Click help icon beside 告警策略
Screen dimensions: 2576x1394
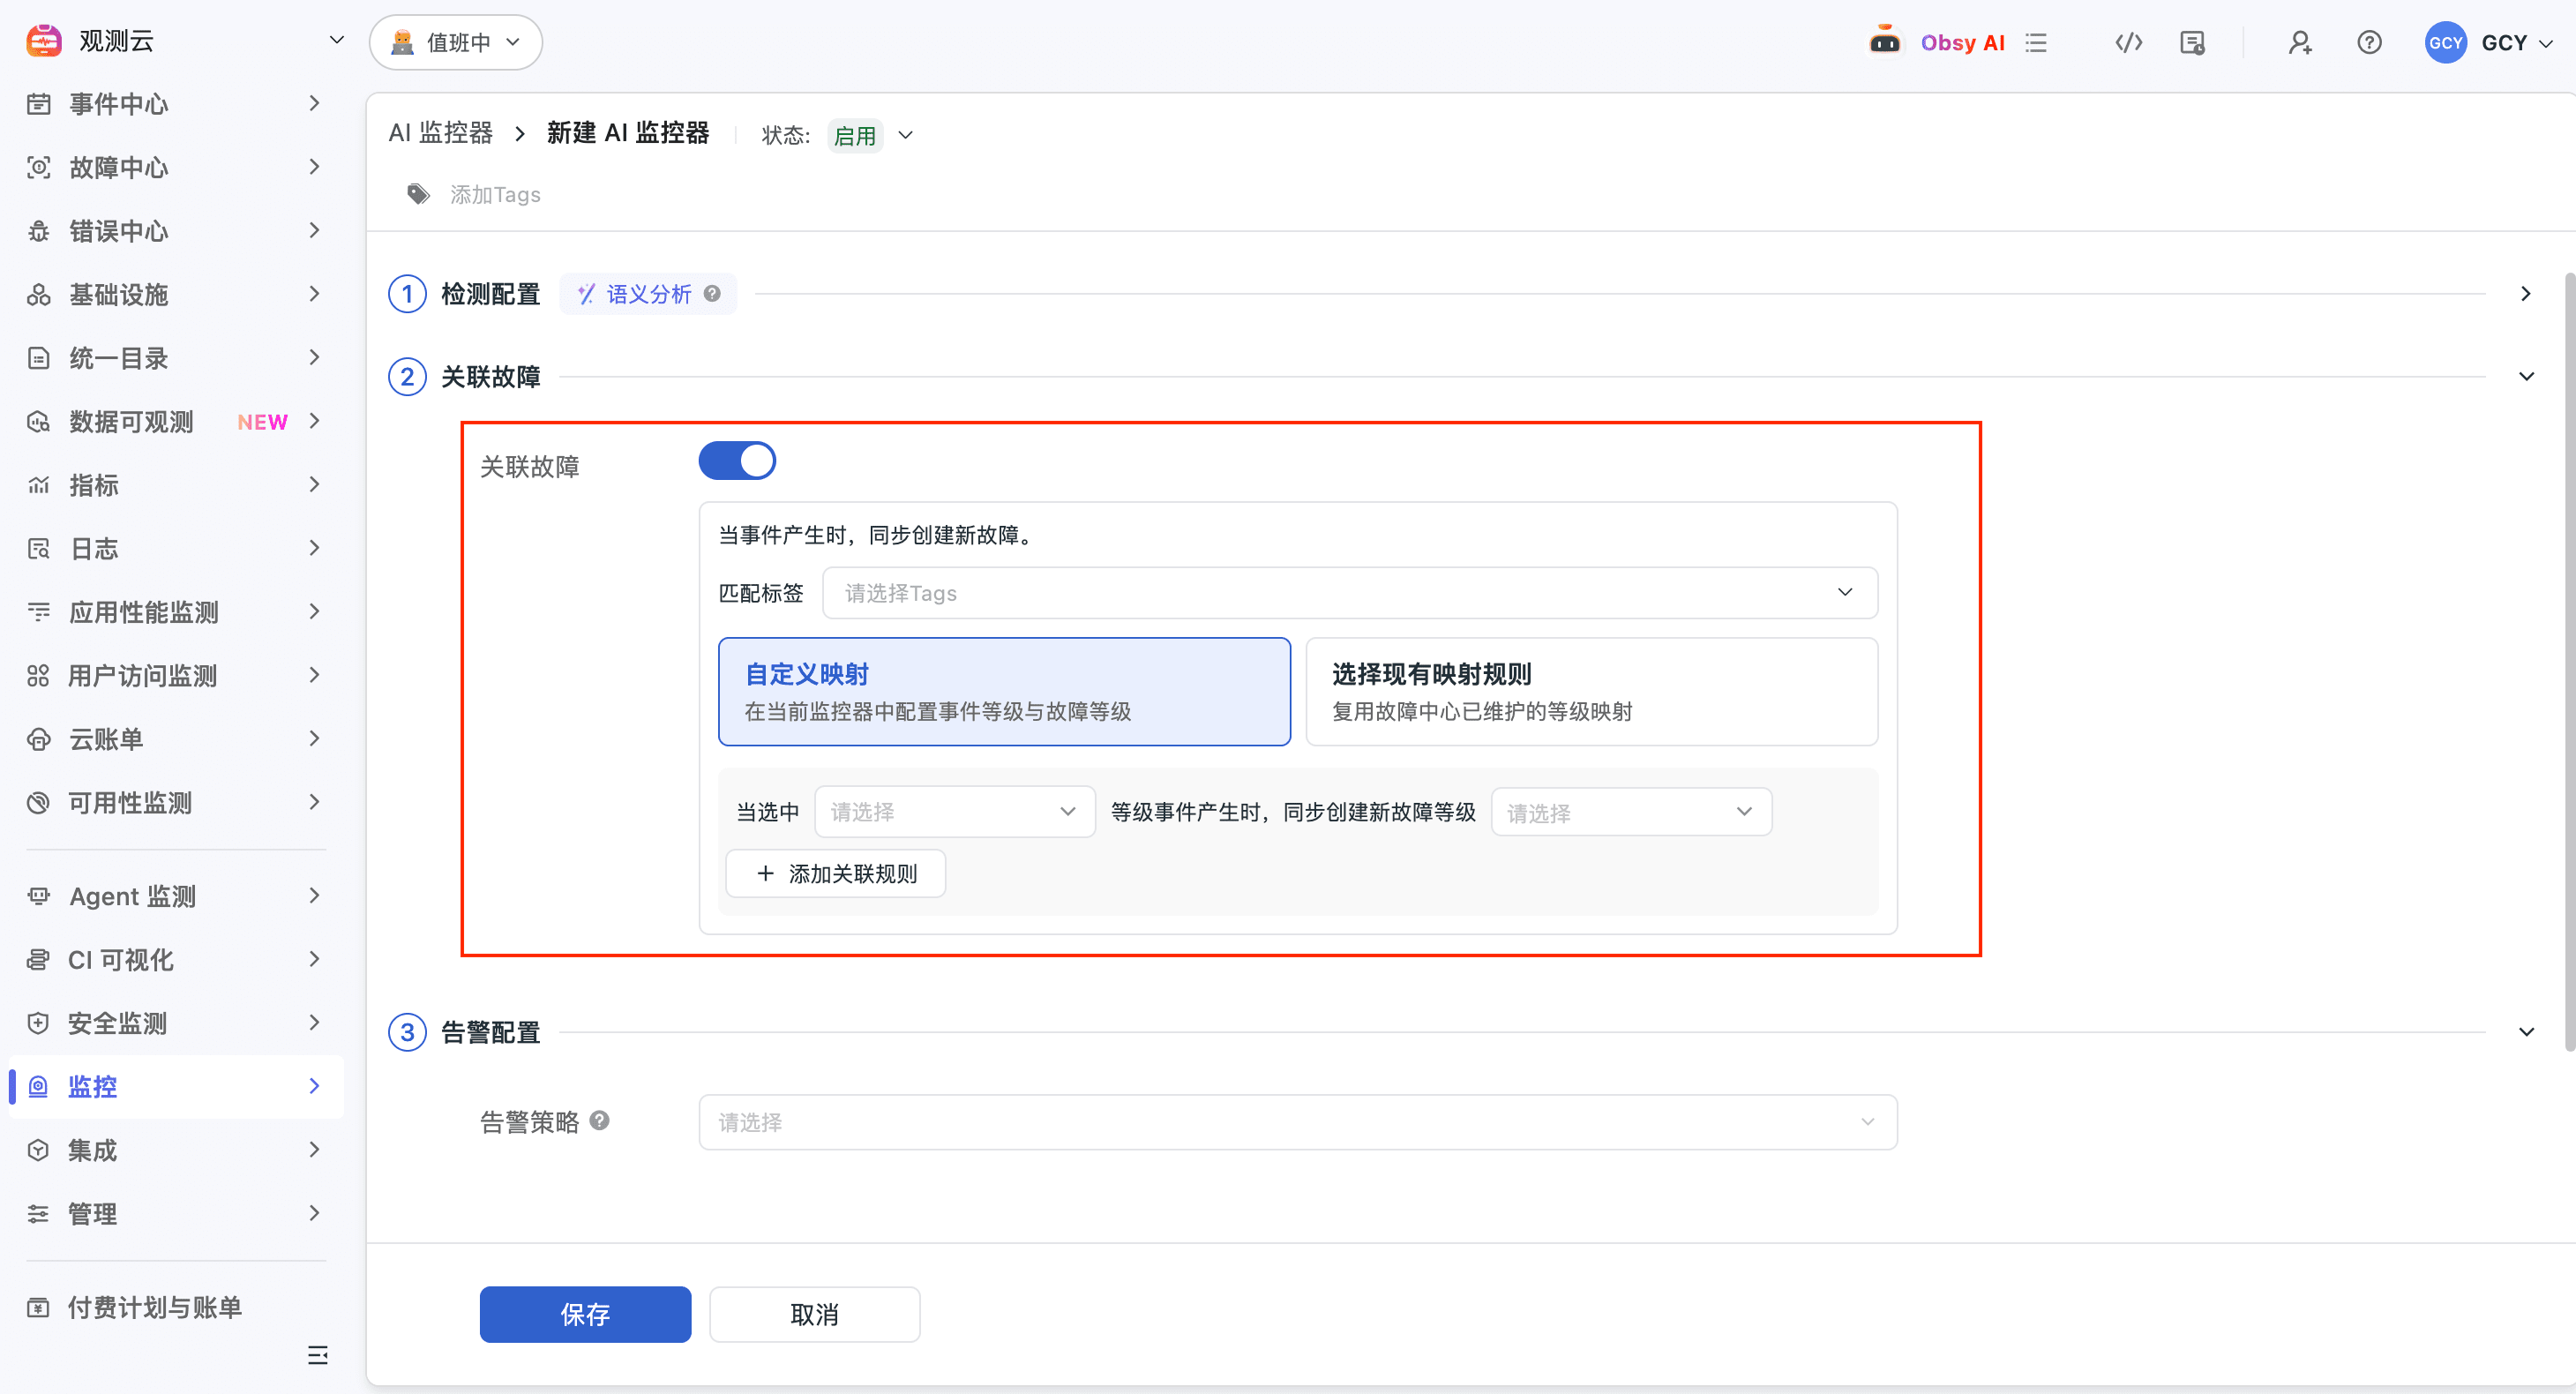point(599,1121)
